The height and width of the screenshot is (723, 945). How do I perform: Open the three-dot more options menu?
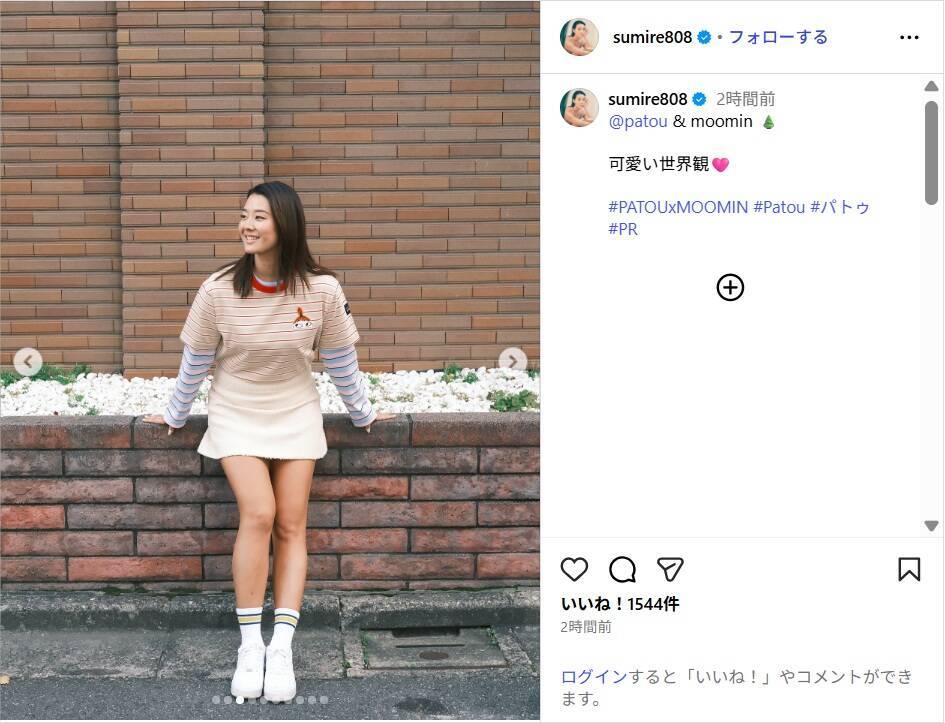tap(909, 37)
